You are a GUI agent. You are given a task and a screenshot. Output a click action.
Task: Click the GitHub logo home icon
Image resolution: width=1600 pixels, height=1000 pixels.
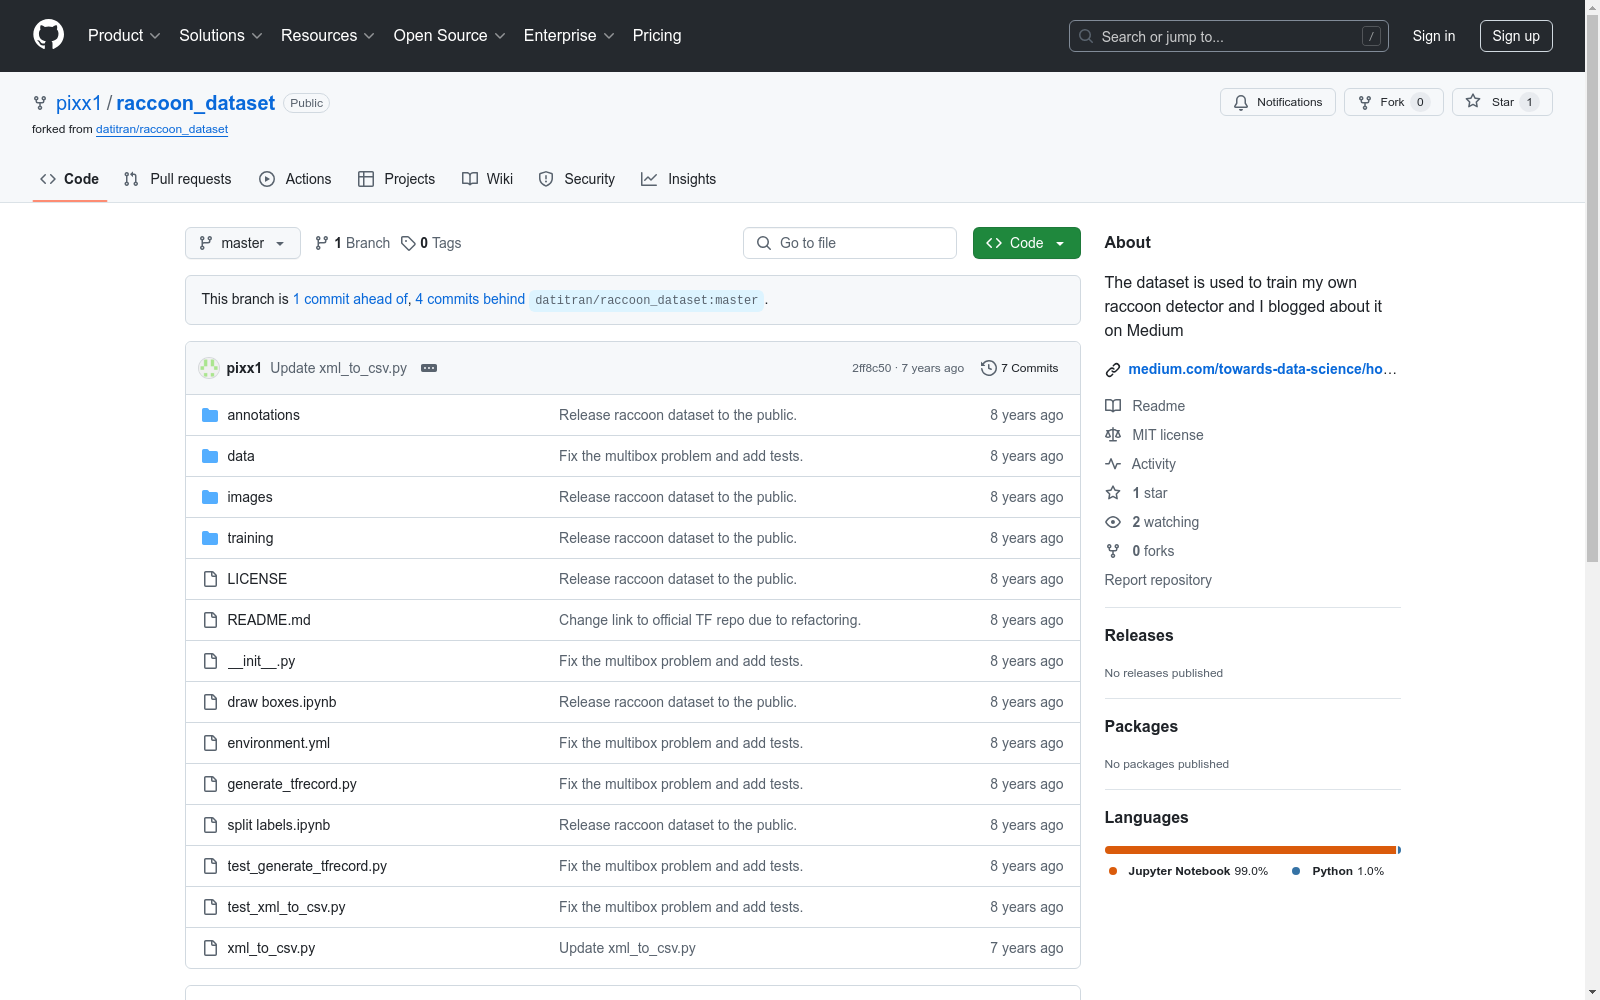click(48, 35)
